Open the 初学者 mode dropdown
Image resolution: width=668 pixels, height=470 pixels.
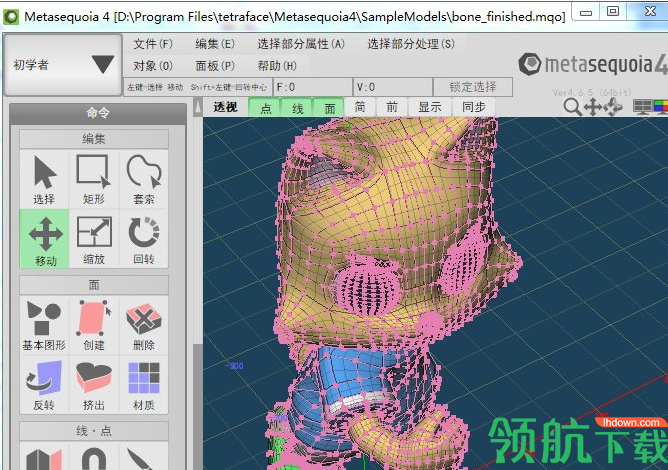tap(63, 65)
